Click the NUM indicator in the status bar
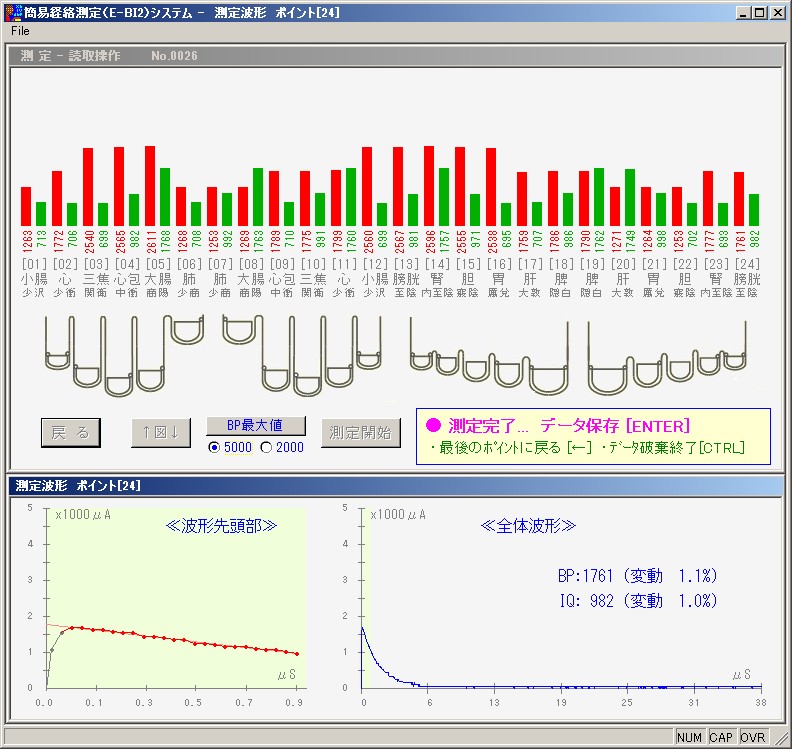This screenshot has width=792, height=749. click(689, 737)
